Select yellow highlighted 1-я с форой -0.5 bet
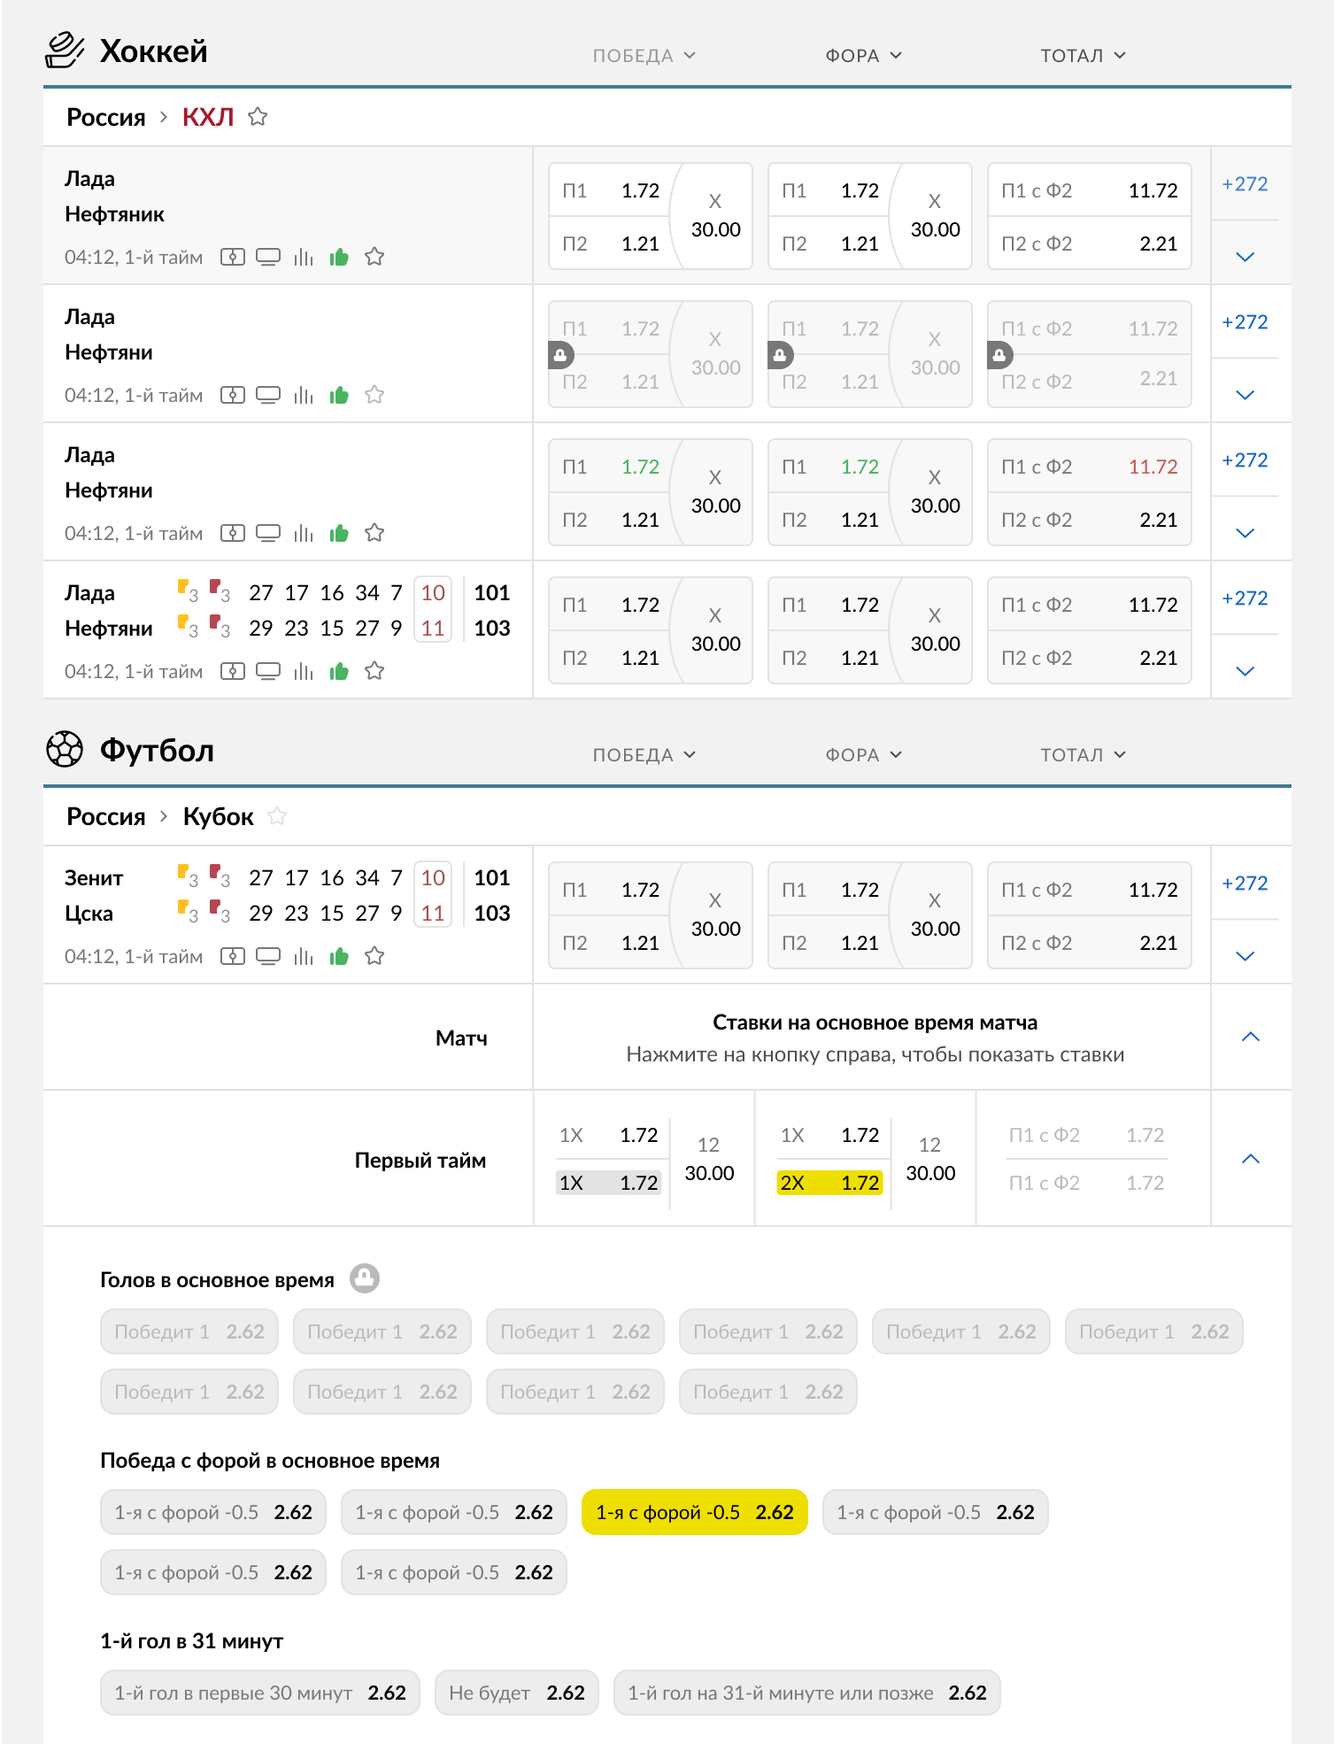This screenshot has width=1334, height=1744. [694, 1513]
